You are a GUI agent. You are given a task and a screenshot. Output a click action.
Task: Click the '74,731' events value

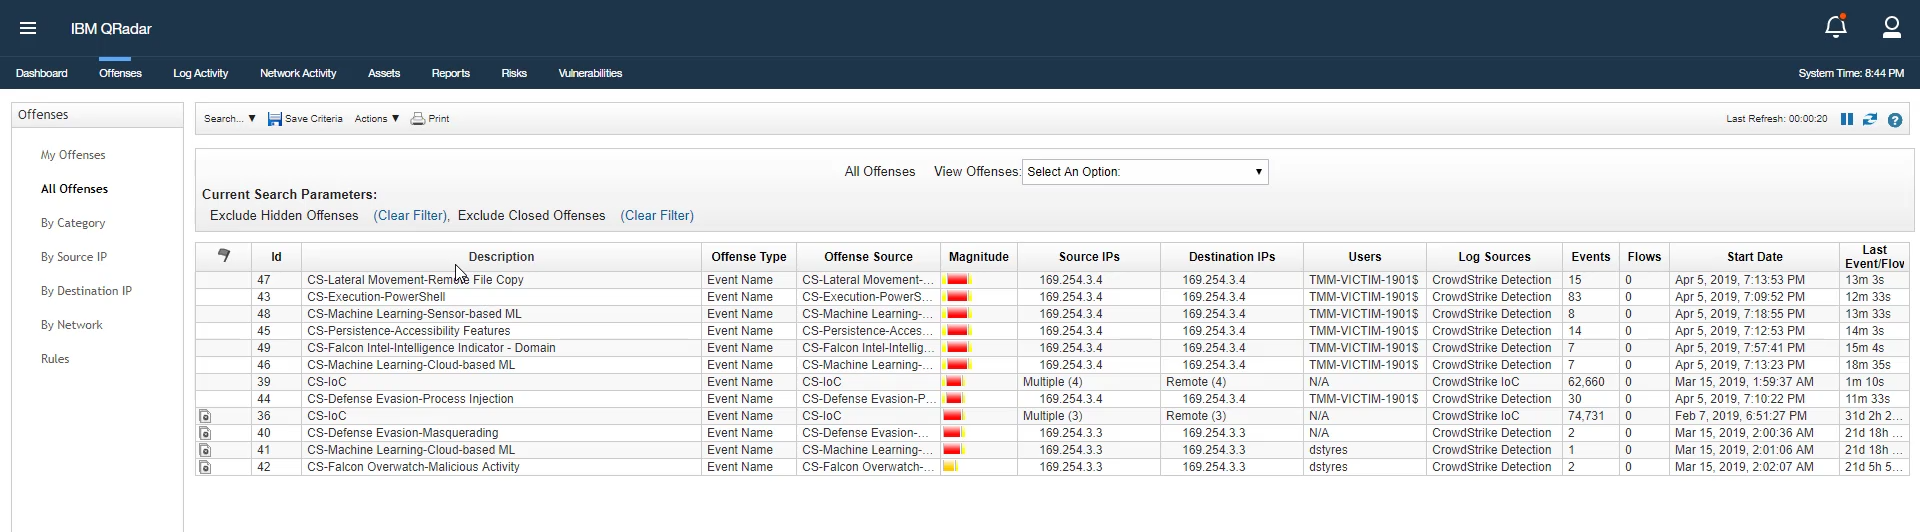coord(1586,416)
